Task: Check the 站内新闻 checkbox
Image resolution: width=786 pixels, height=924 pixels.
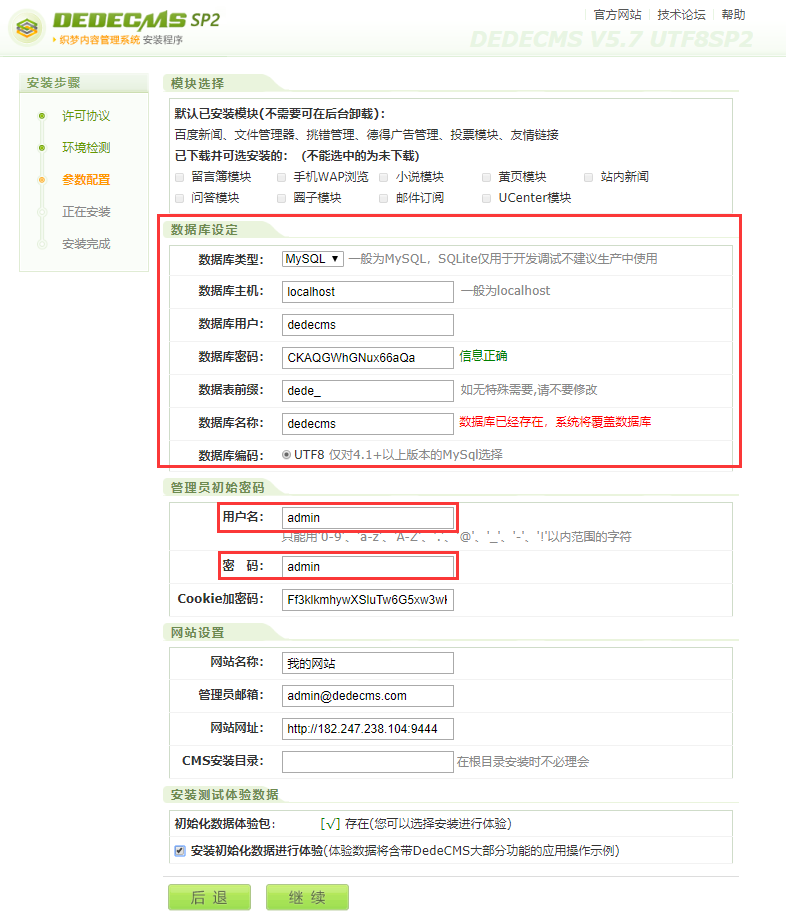Action: (588, 177)
